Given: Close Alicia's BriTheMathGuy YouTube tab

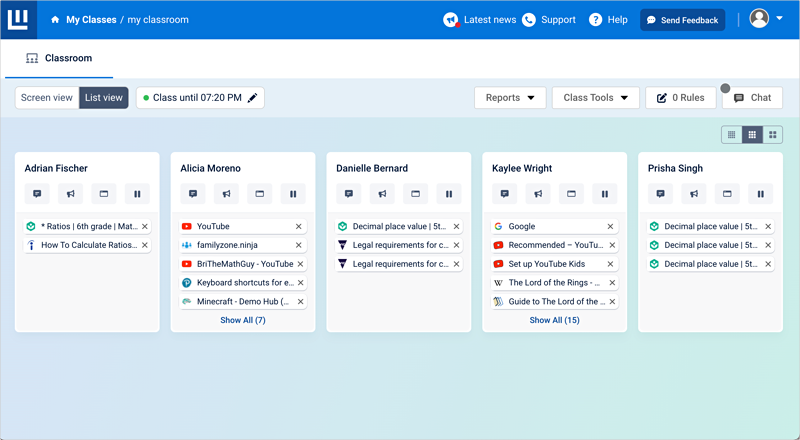Looking at the screenshot, I should (x=301, y=264).
